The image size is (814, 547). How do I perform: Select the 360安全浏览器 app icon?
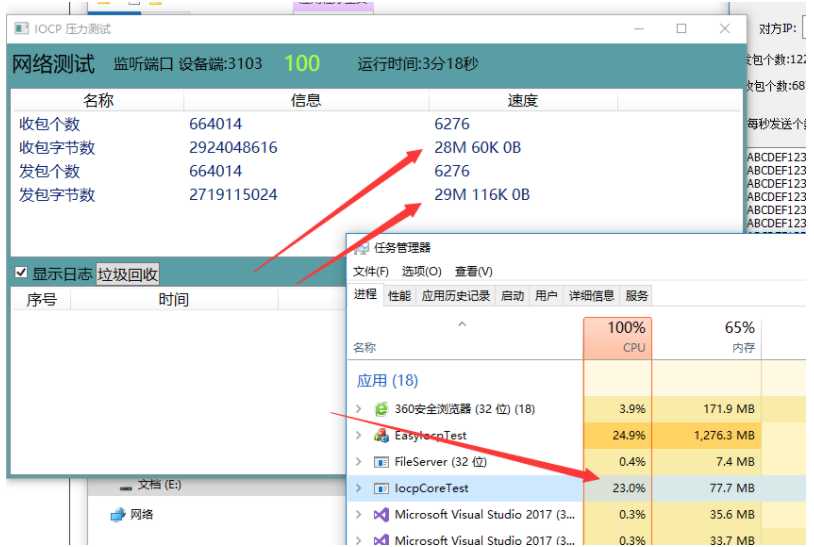(381, 409)
